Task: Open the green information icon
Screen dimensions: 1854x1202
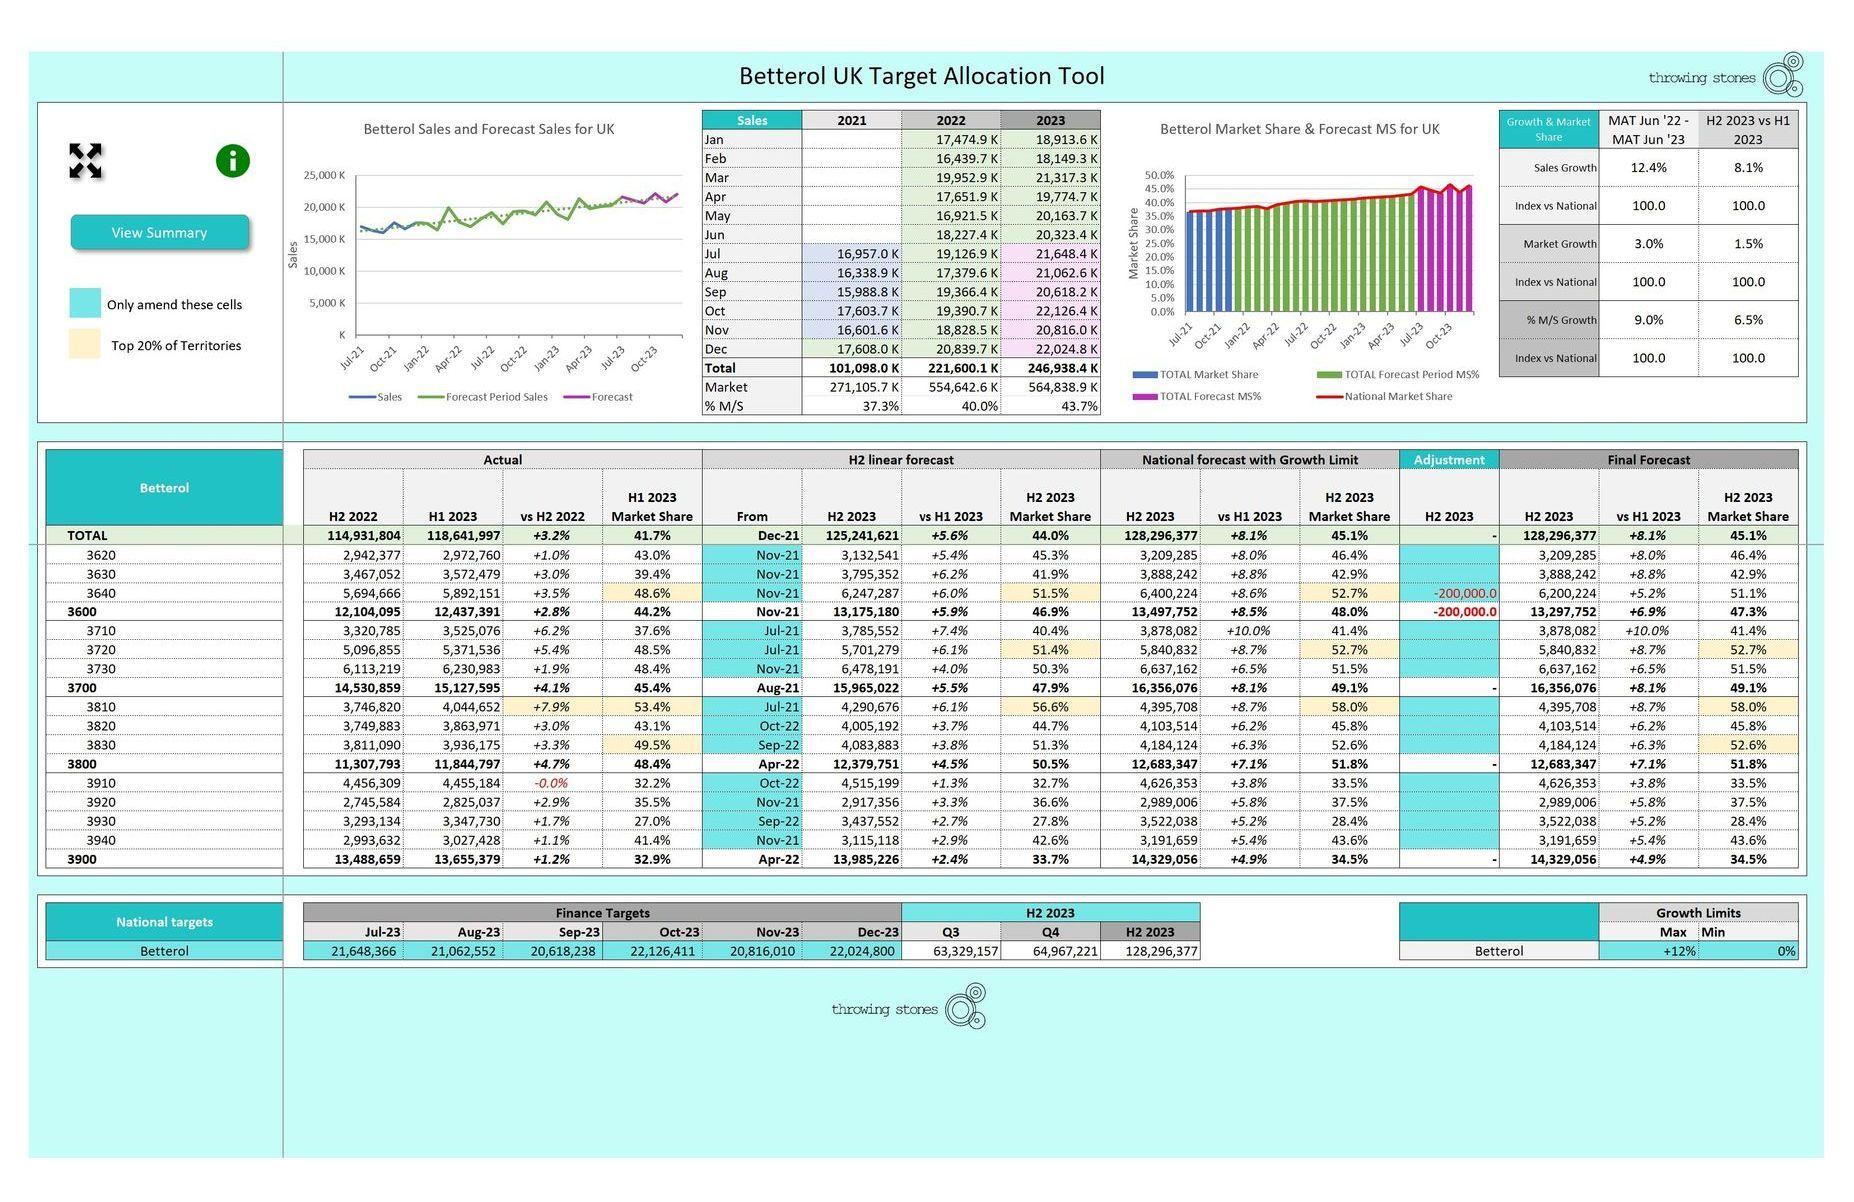Action: pos(232,161)
